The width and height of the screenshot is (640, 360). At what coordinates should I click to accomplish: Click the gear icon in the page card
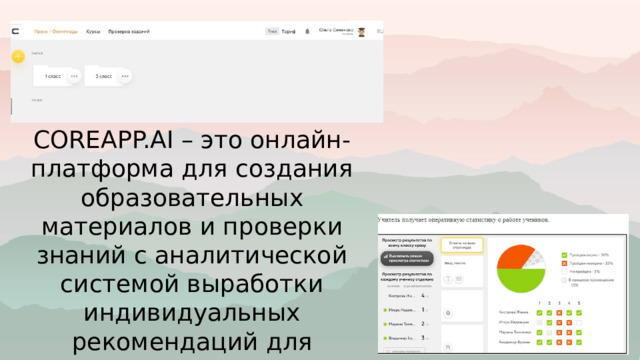tap(448, 313)
